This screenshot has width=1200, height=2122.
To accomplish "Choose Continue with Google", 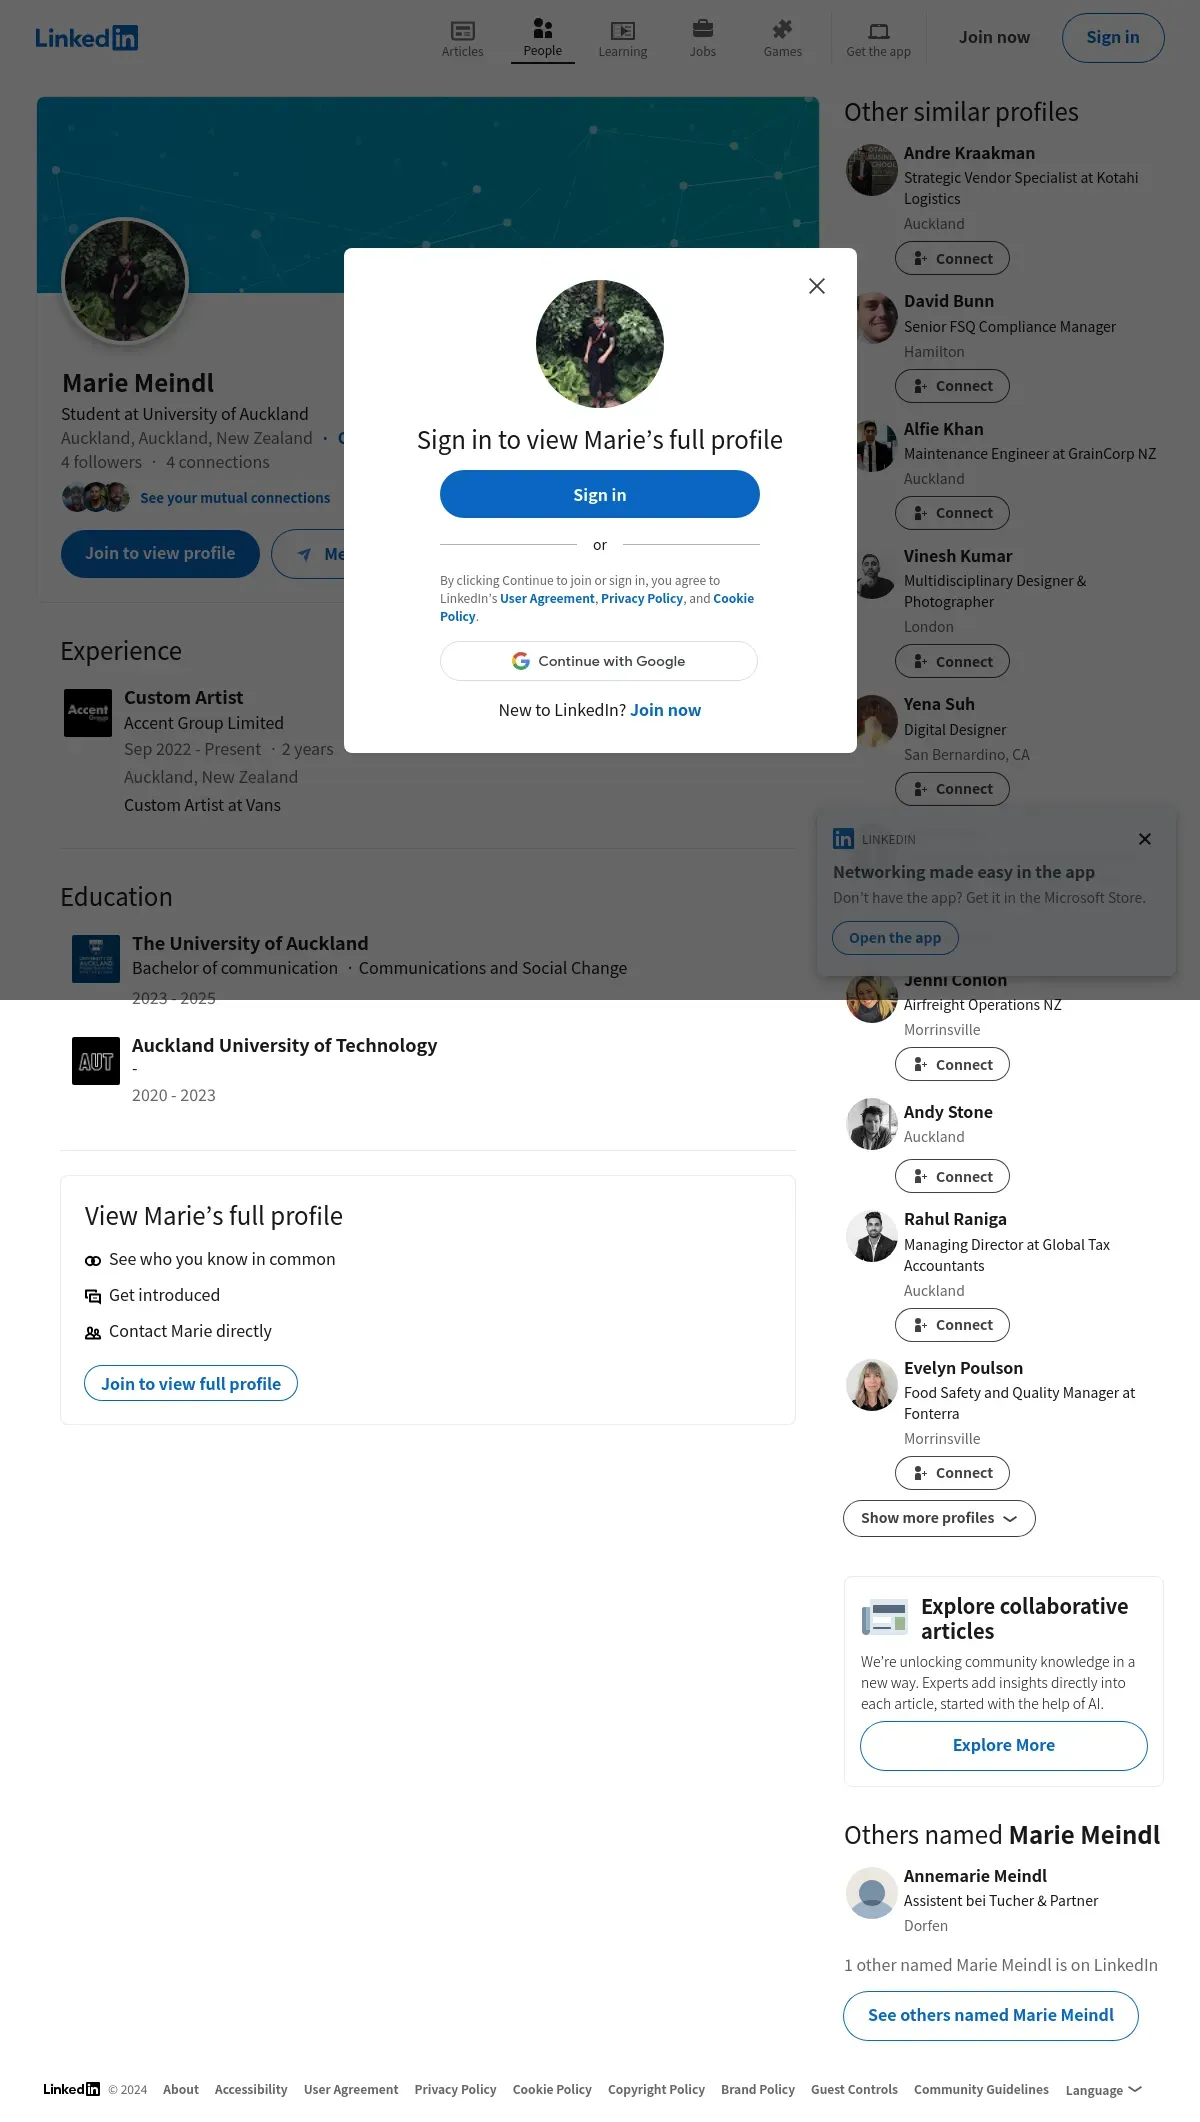I will pos(599,661).
